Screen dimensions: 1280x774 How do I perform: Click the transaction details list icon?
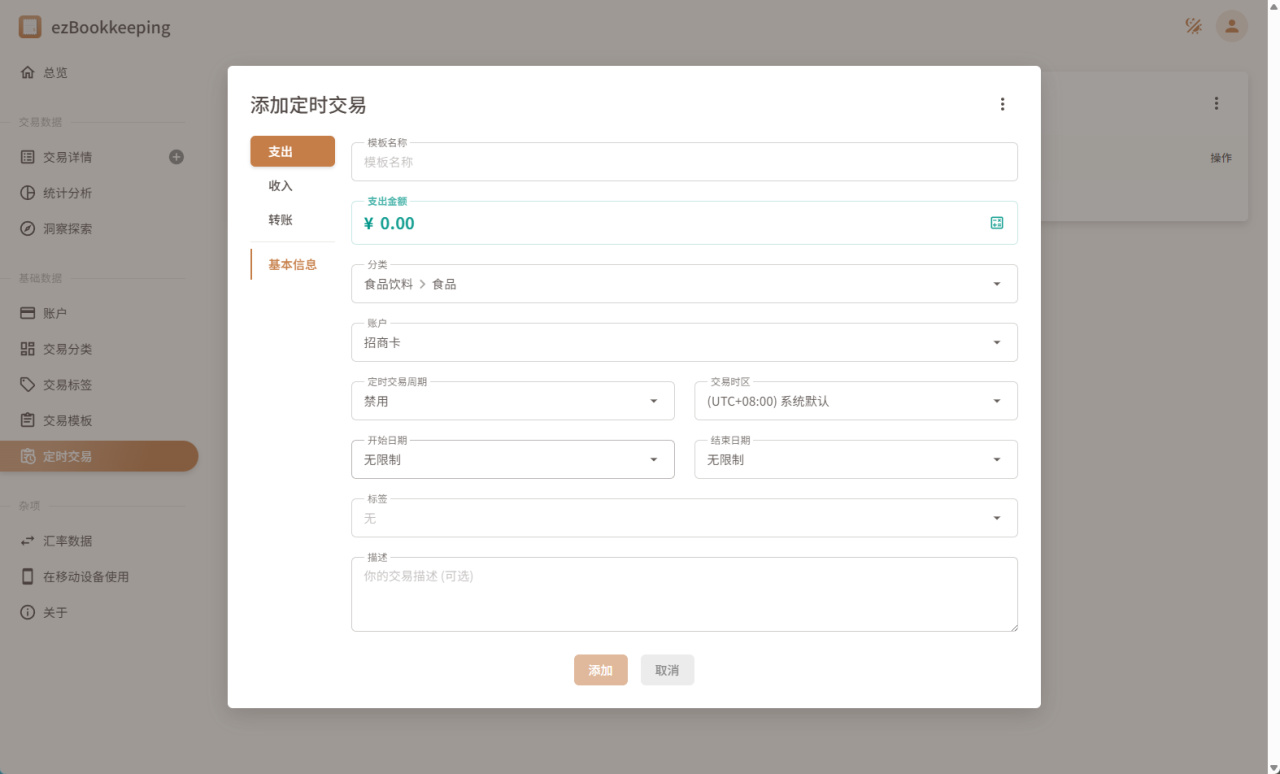(28, 157)
